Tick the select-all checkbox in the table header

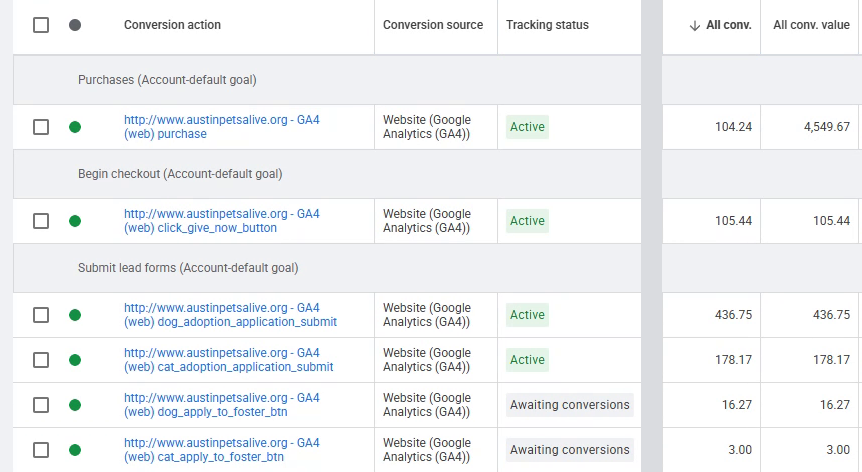pos(41,25)
